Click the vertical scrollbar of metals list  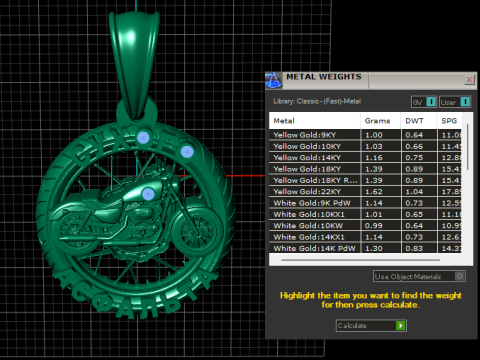click(x=468, y=147)
